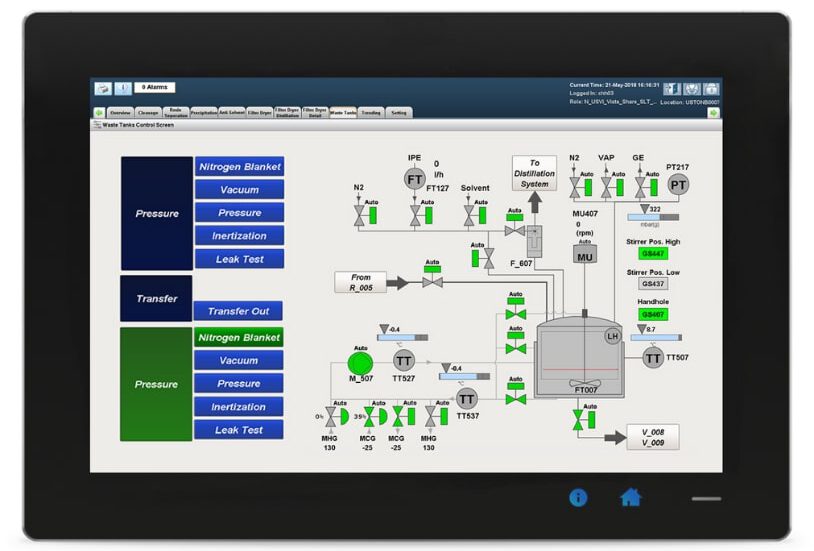Switch to the Setting tab

(399, 113)
